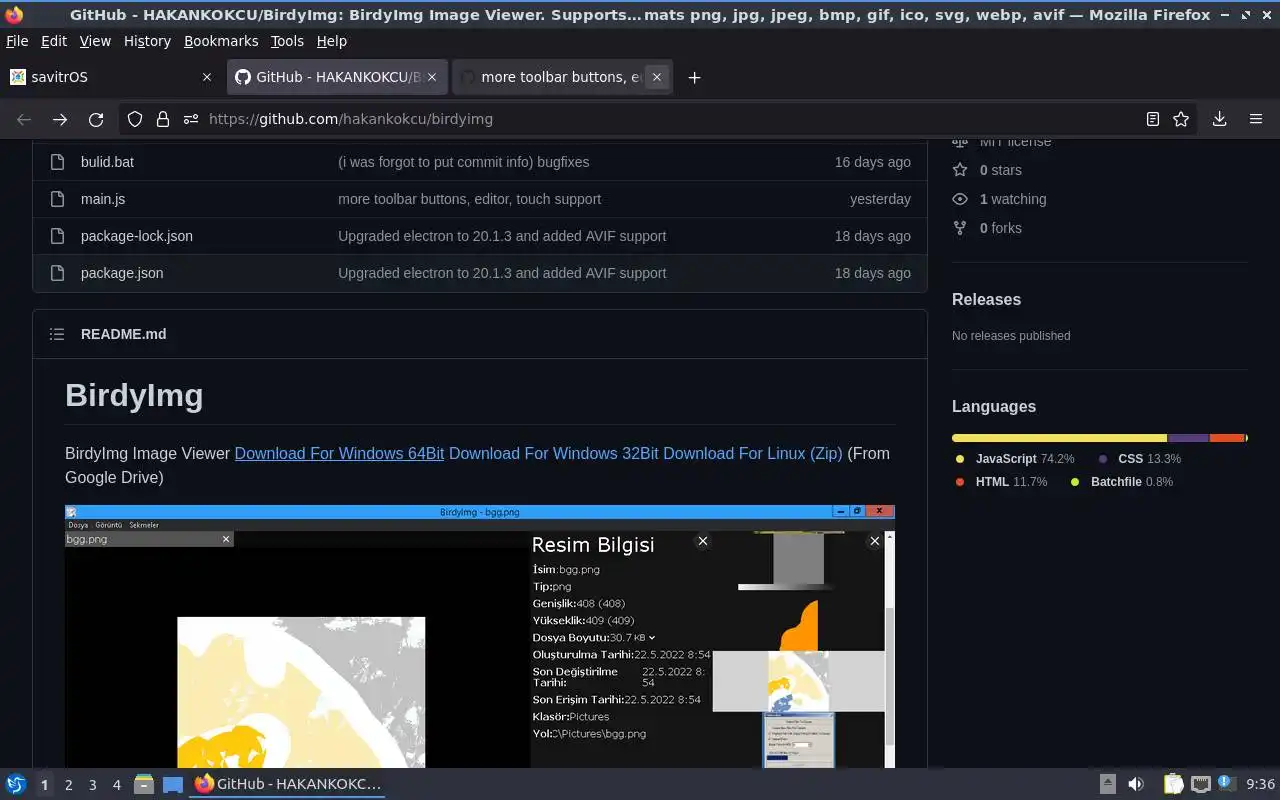Viewport: 1280px width, 800px height.
Task: Switch to workspace 2 in taskbar
Action: point(68,785)
